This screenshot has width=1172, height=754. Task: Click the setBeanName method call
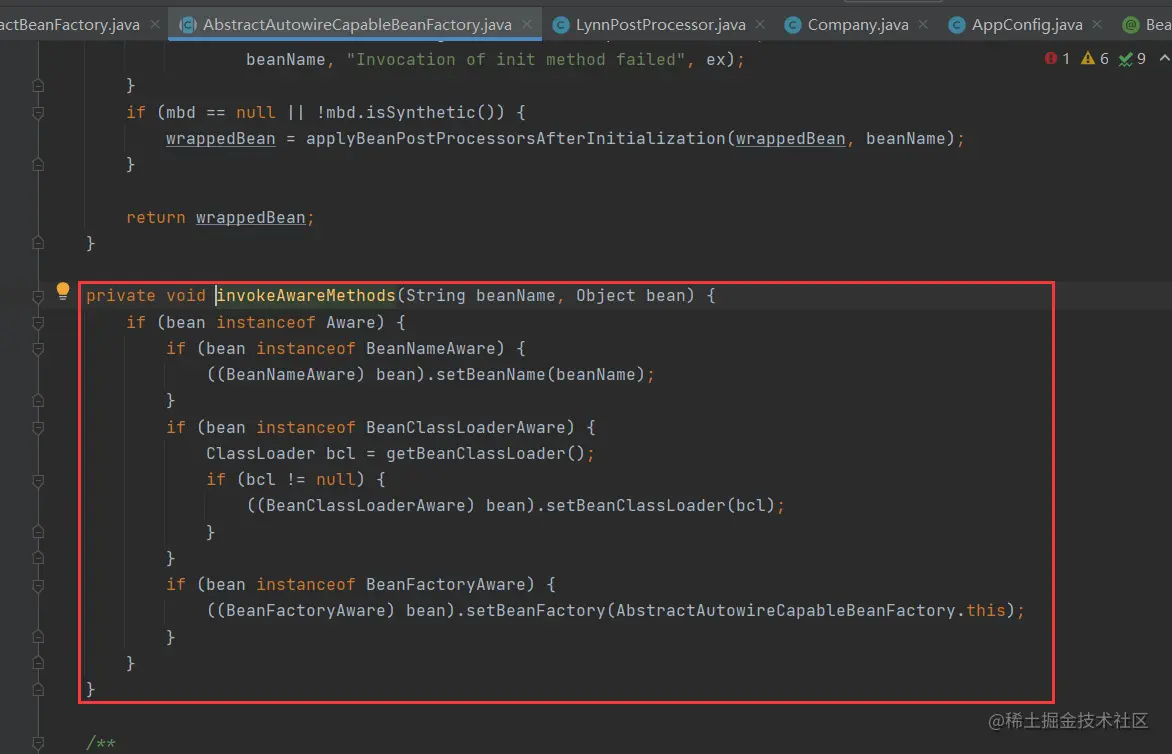pos(491,374)
